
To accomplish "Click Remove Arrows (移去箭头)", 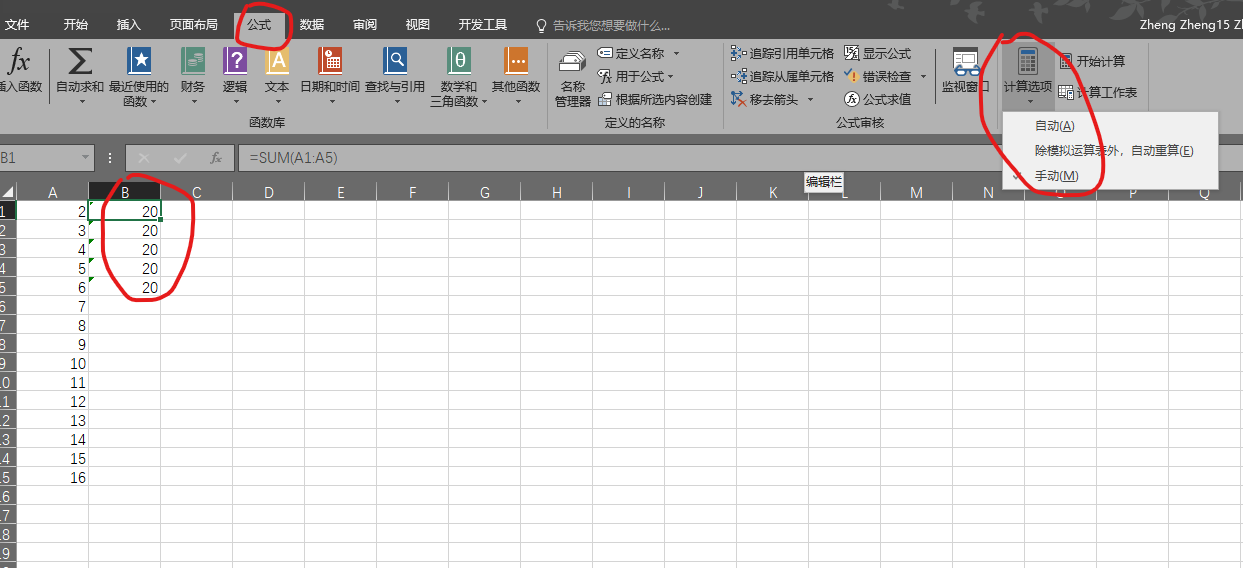I will 766,99.
